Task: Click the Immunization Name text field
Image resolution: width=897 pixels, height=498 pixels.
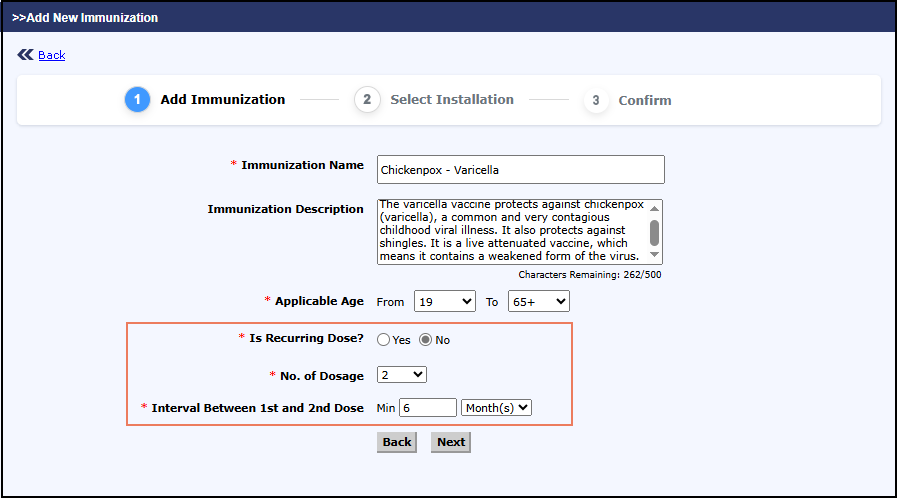Action: 520,170
